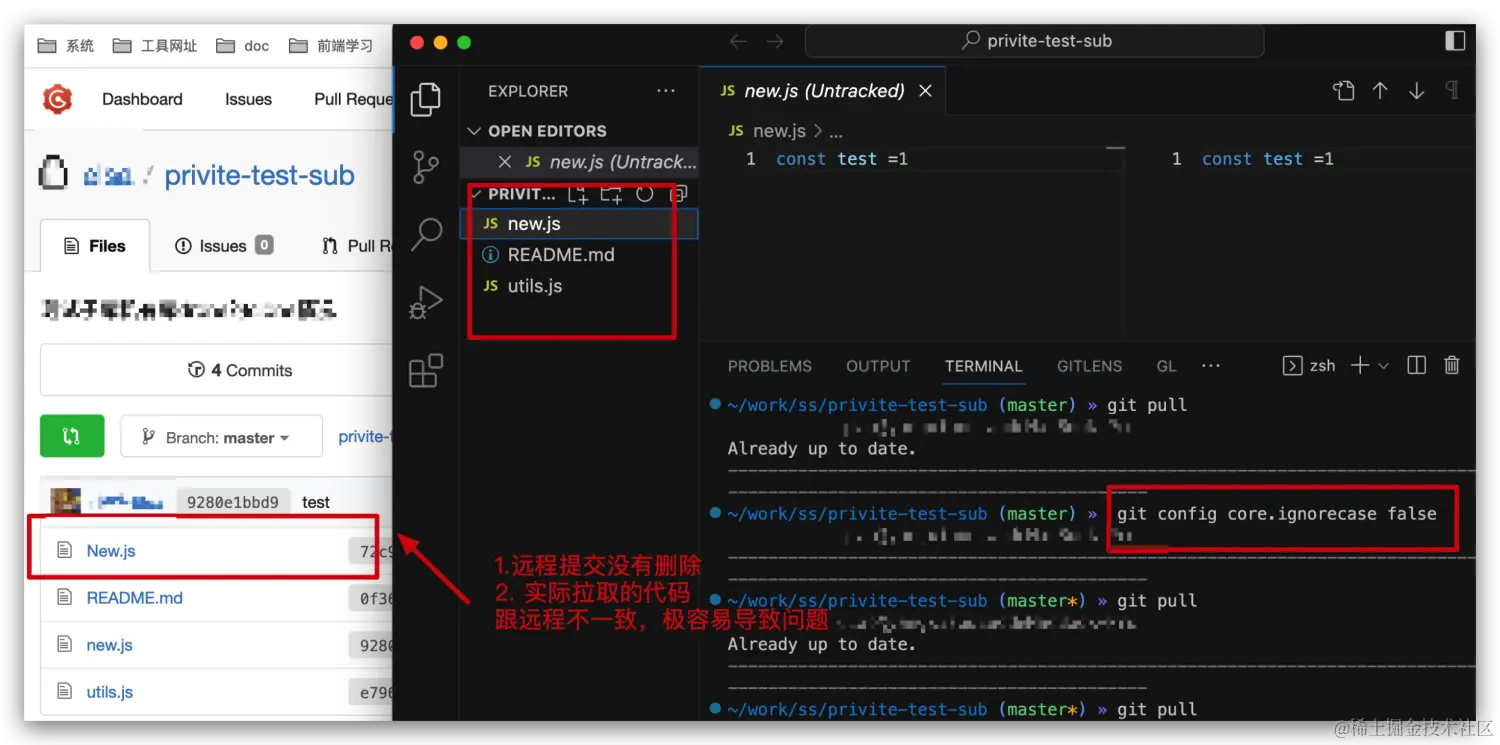This screenshot has width=1500, height=745.
Task: Go to home via the Gitea logo
Action: coord(58,99)
